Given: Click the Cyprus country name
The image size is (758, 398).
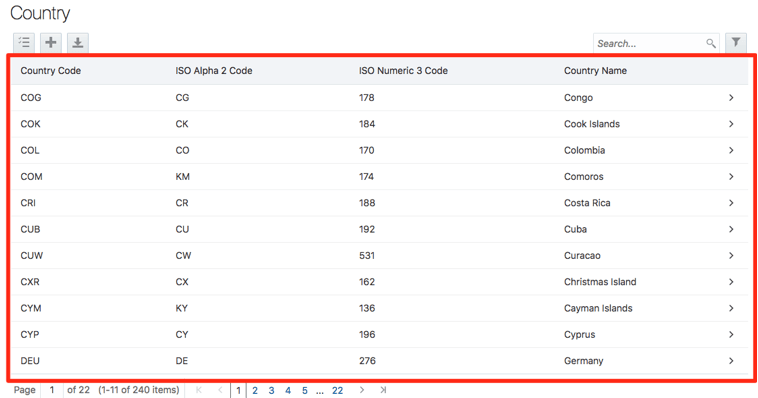Looking at the screenshot, I should (x=579, y=335).
